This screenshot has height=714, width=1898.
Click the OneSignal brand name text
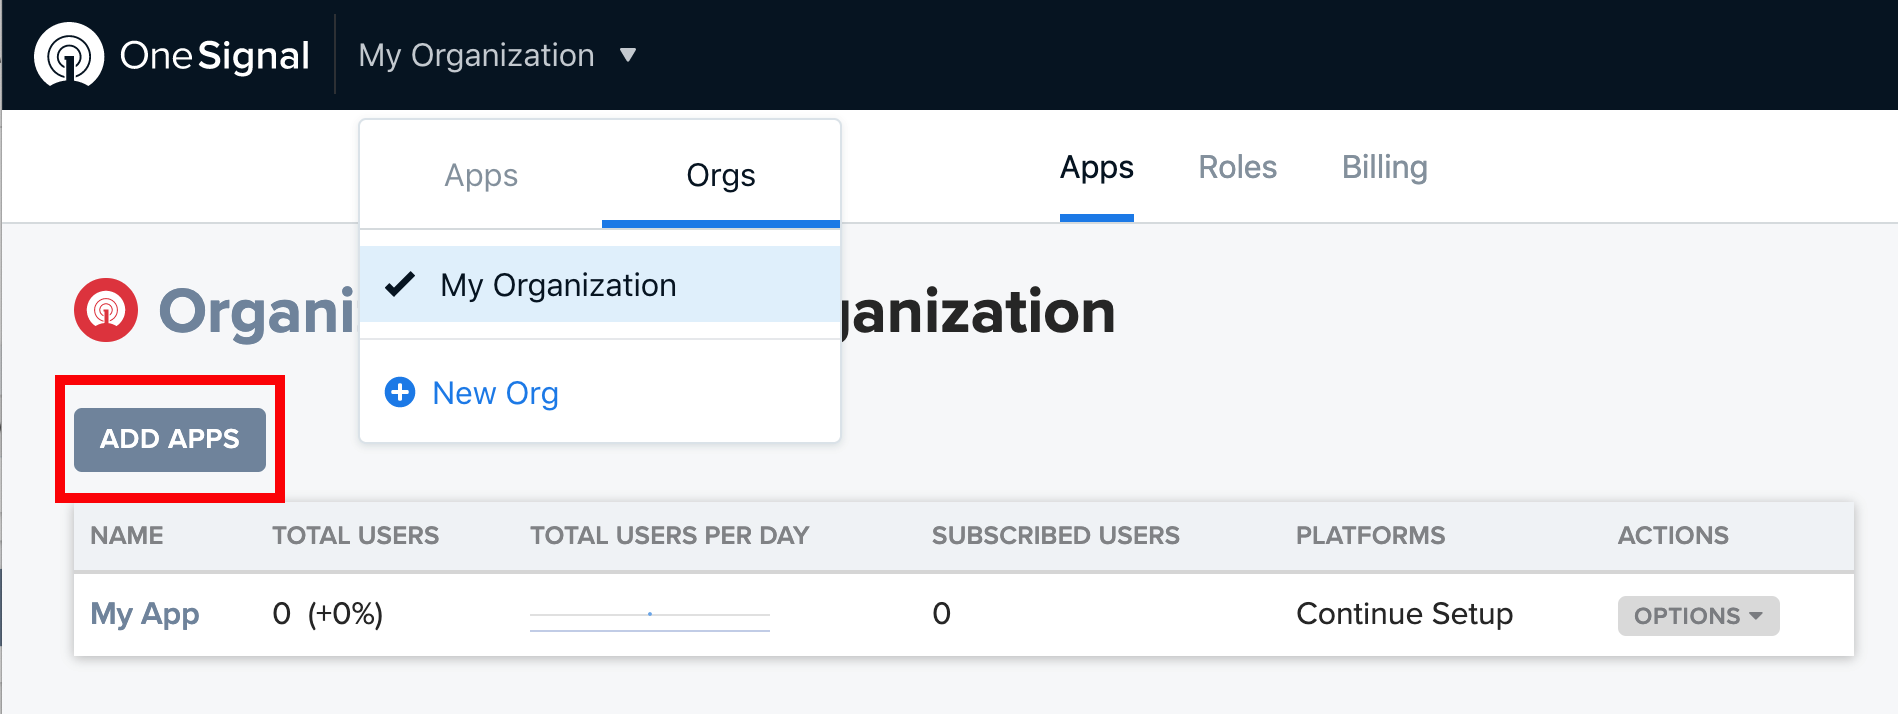(x=214, y=55)
